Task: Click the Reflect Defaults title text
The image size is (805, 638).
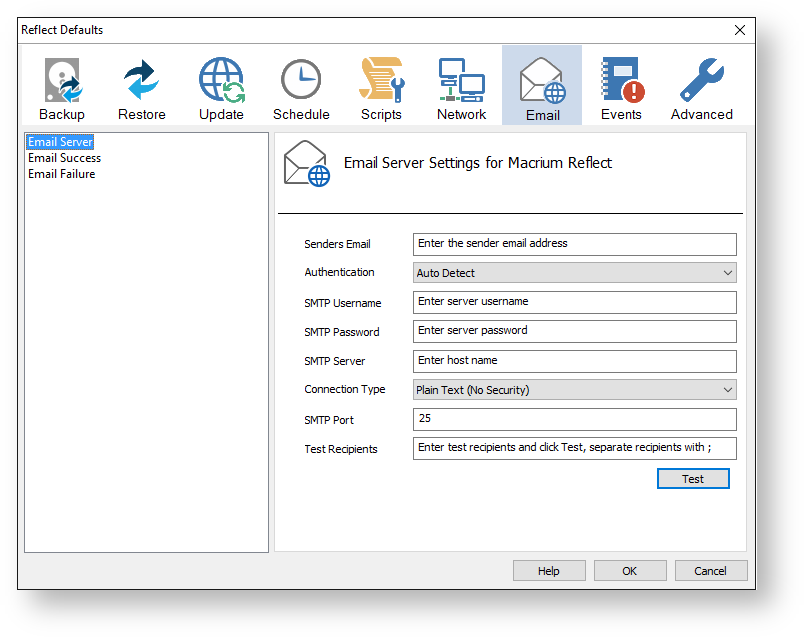Action: click(62, 30)
